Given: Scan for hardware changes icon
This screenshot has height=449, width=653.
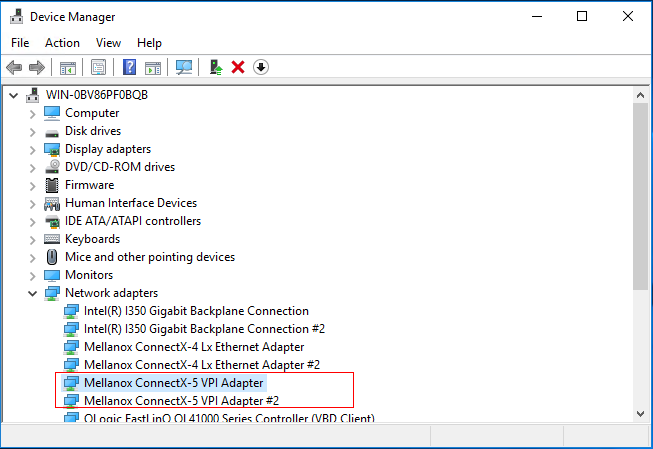Looking at the screenshot, I should click(184, 67).
